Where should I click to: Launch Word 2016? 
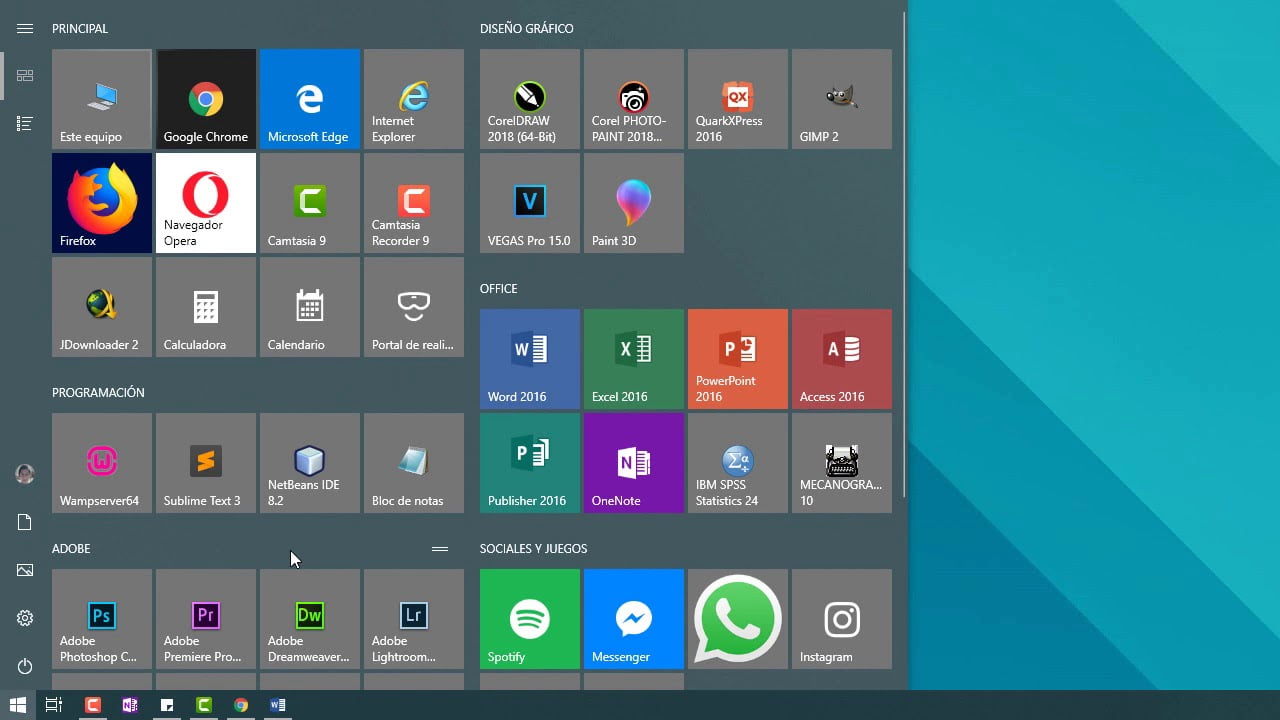[x=529, y=358]
